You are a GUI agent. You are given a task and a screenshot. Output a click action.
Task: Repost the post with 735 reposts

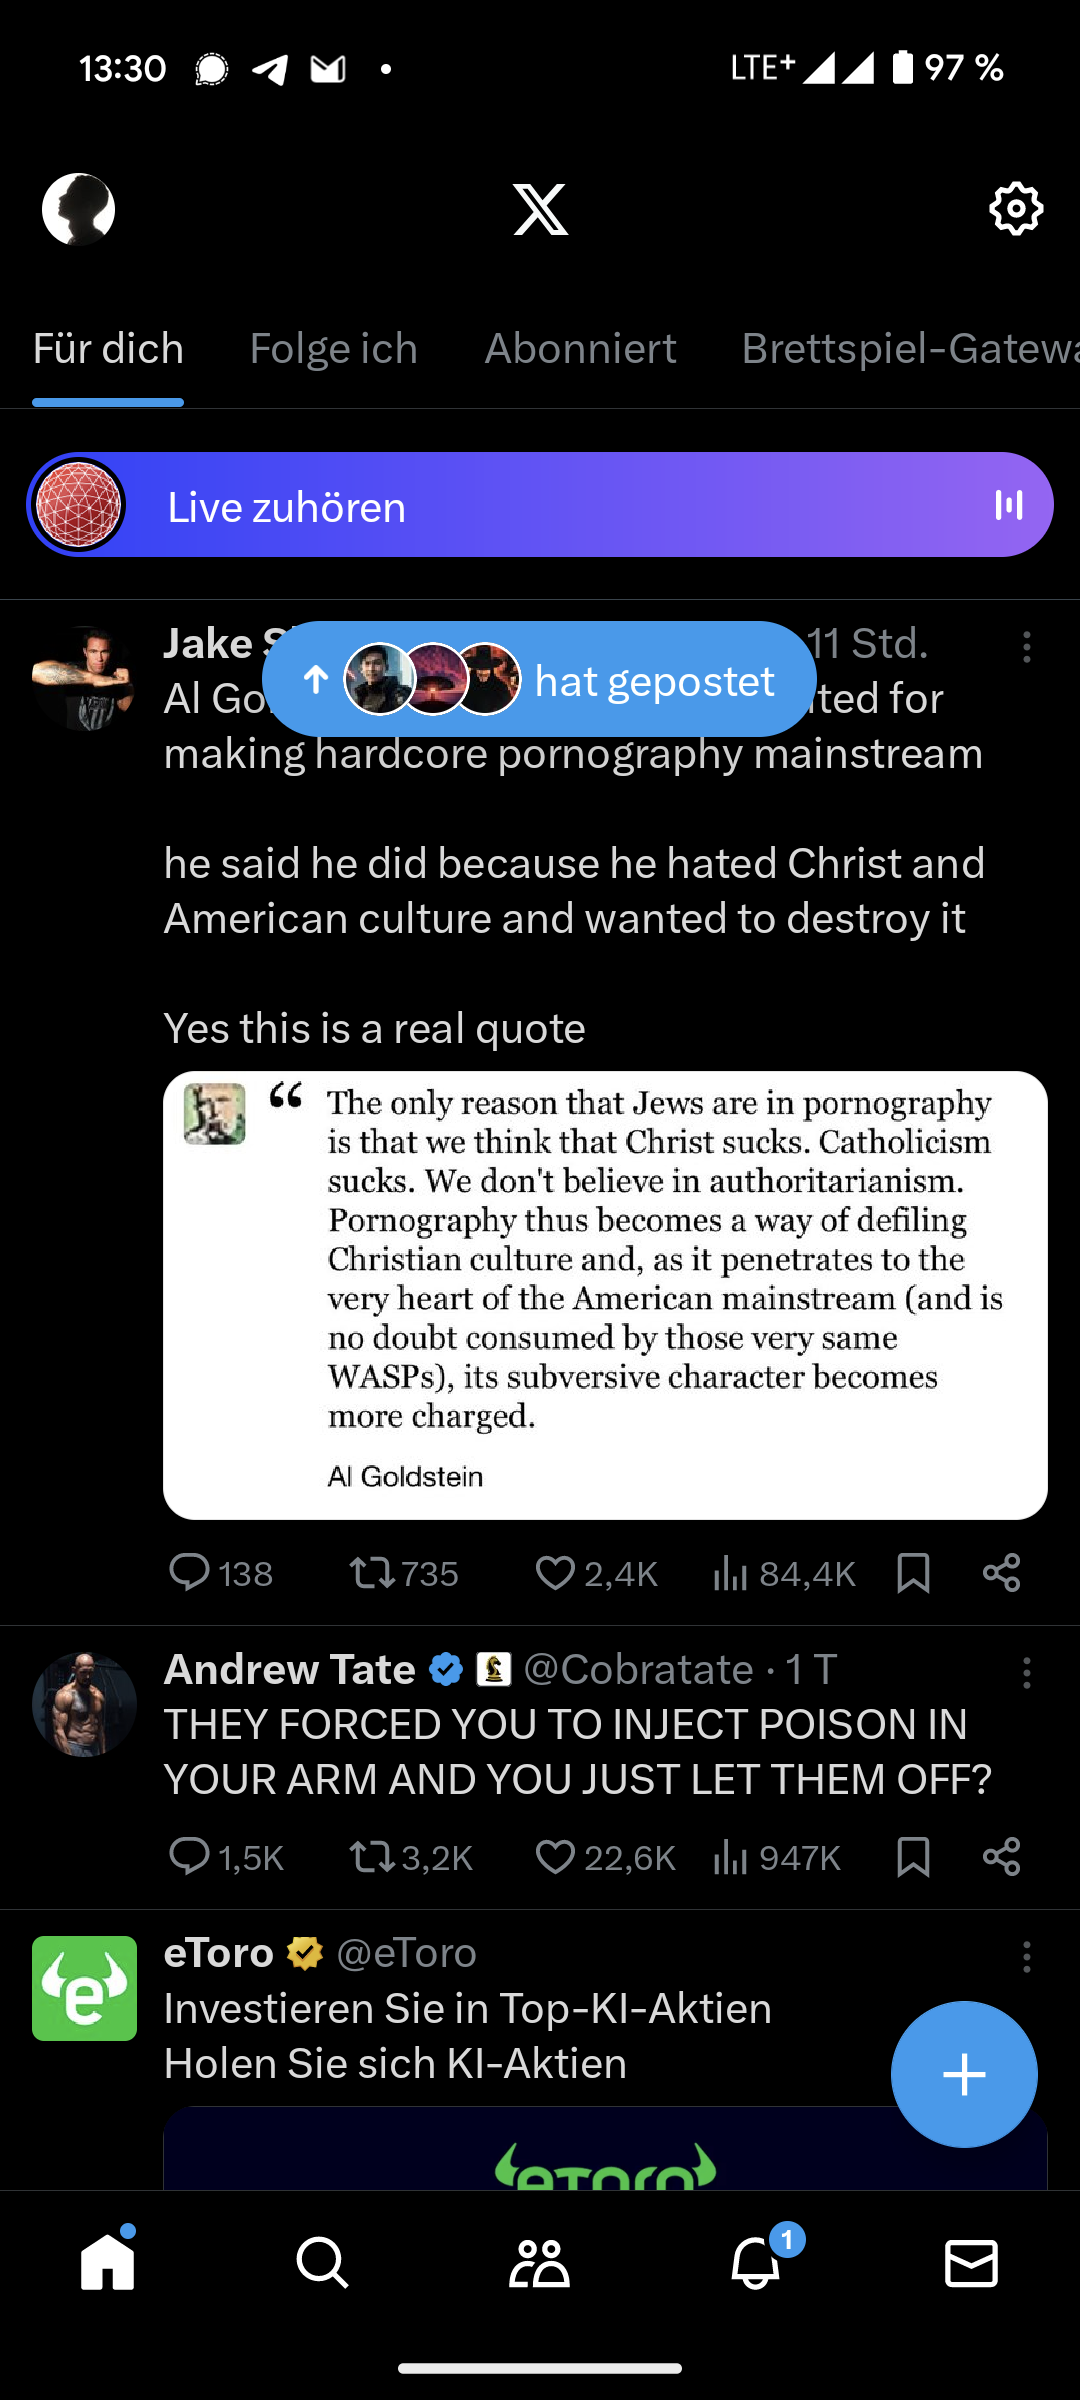click(x=372, y=1573)
